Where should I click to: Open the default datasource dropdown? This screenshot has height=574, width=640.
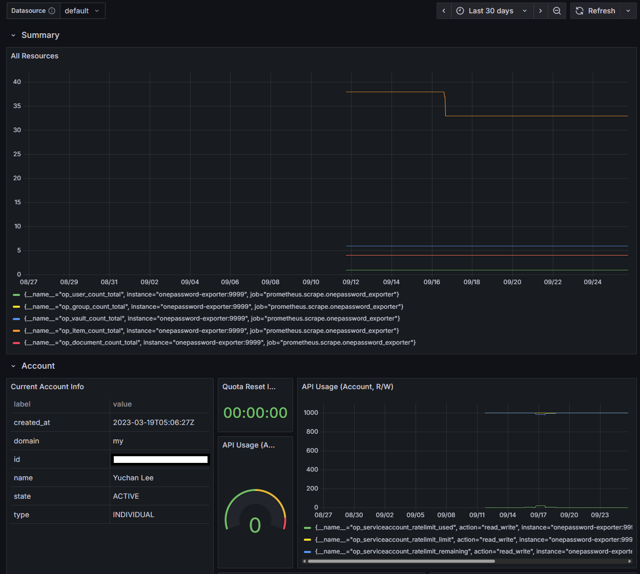82,11
